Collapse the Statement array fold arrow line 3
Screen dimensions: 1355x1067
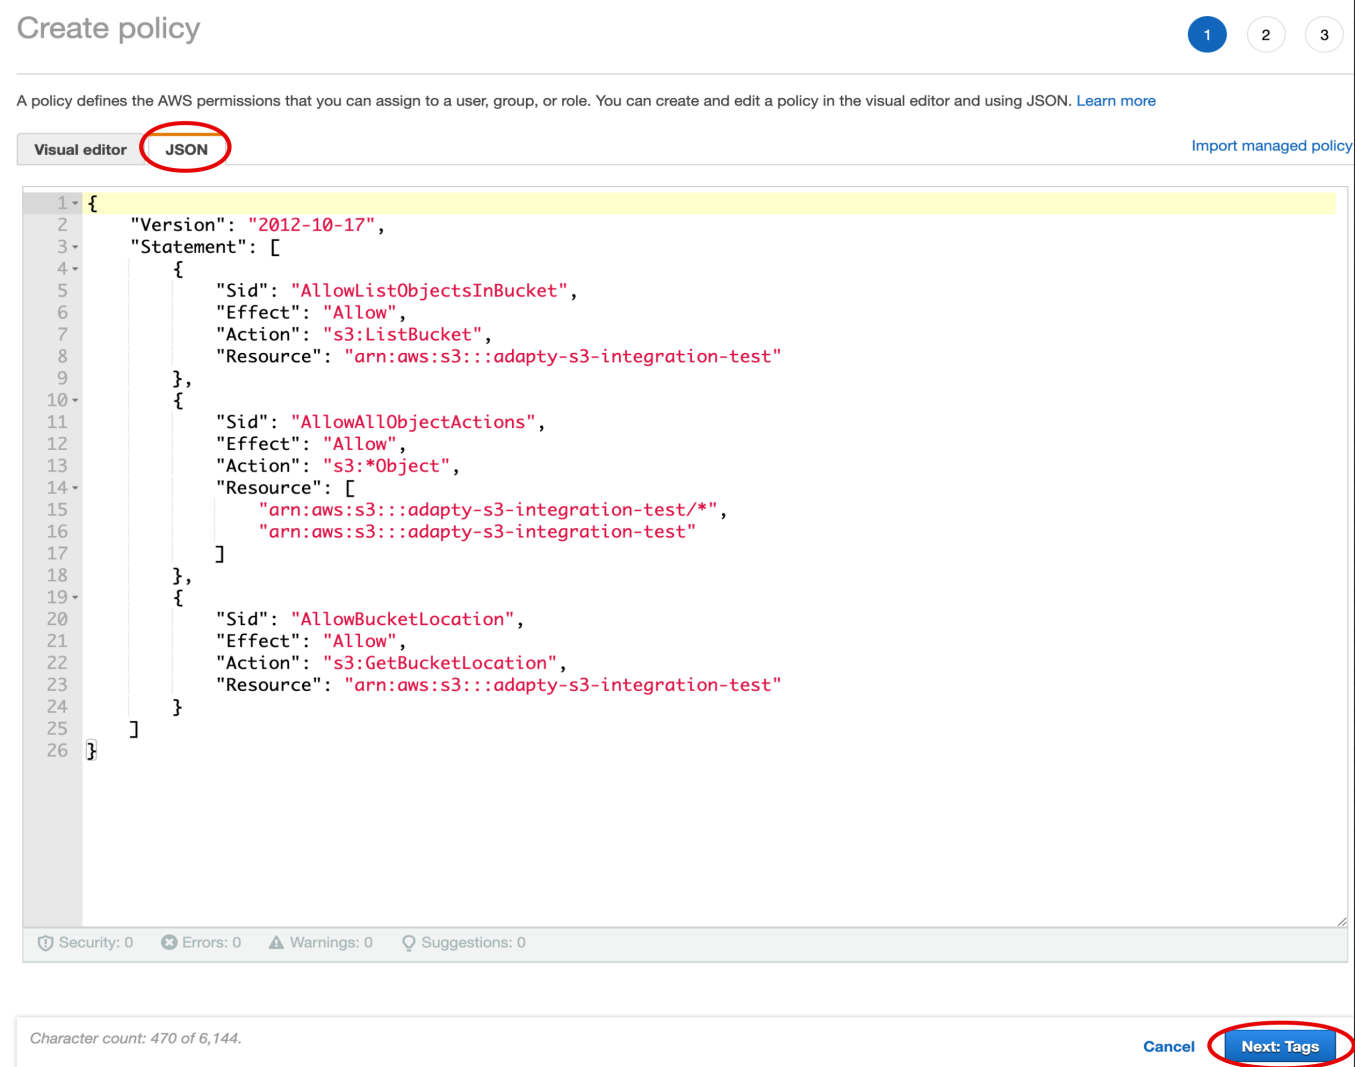tap(75, 247)
